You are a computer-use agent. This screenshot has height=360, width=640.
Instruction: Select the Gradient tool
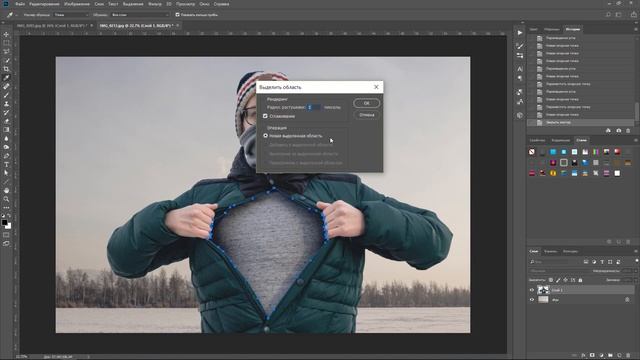coord(6,130)
